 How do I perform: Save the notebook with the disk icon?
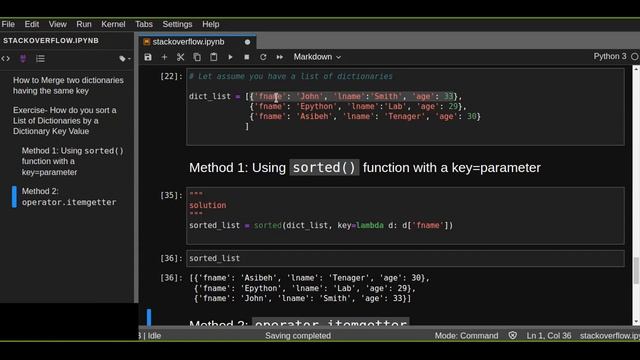(148, 57)
